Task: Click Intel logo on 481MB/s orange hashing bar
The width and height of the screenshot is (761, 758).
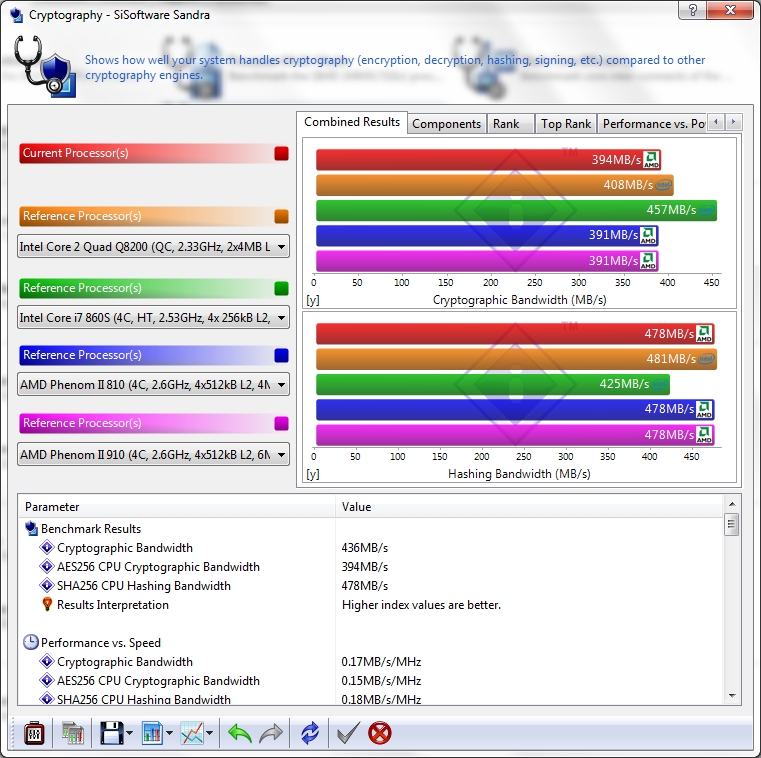Action: pyautogui.click(x=707, y=359)
